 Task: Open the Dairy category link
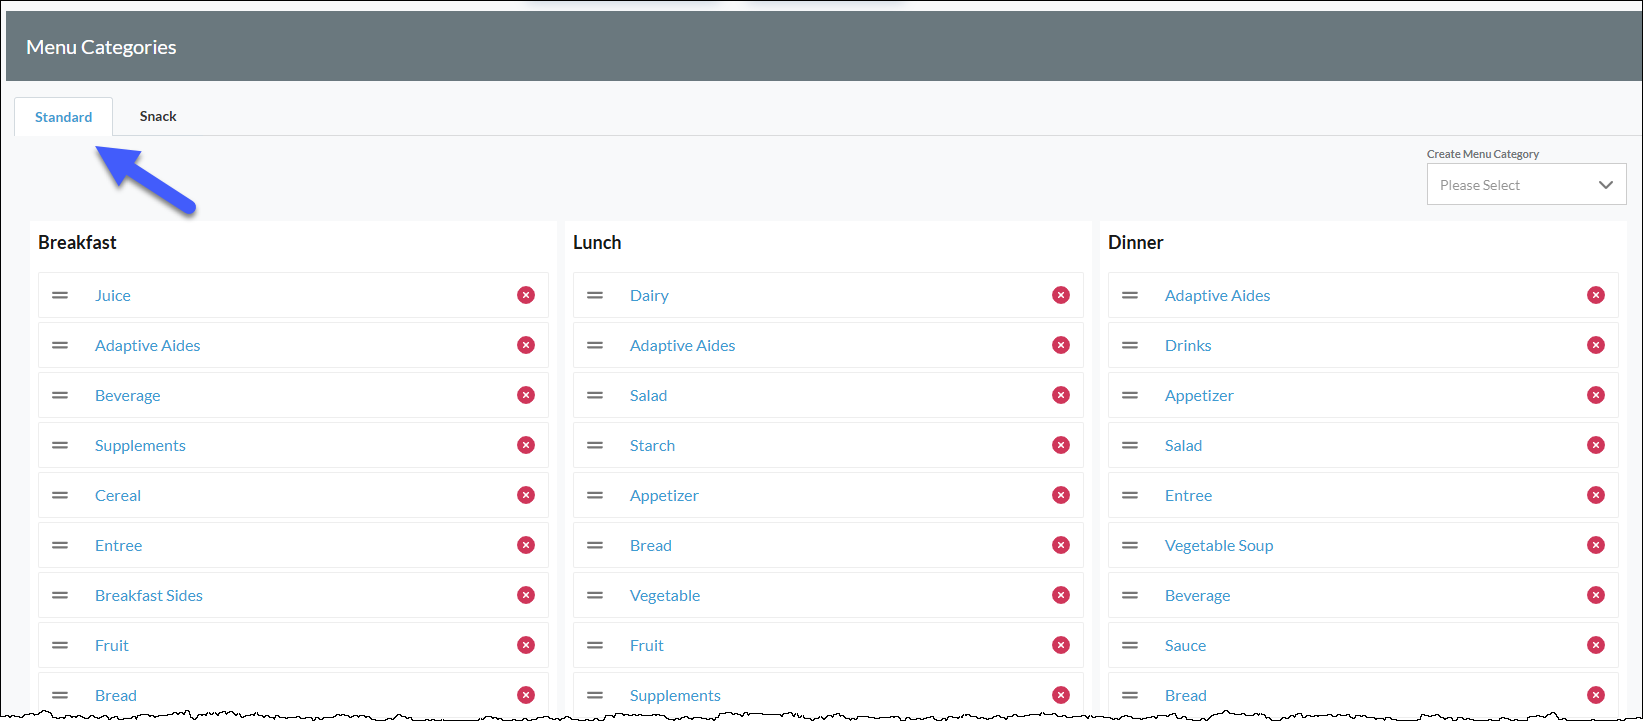point(649,295)
